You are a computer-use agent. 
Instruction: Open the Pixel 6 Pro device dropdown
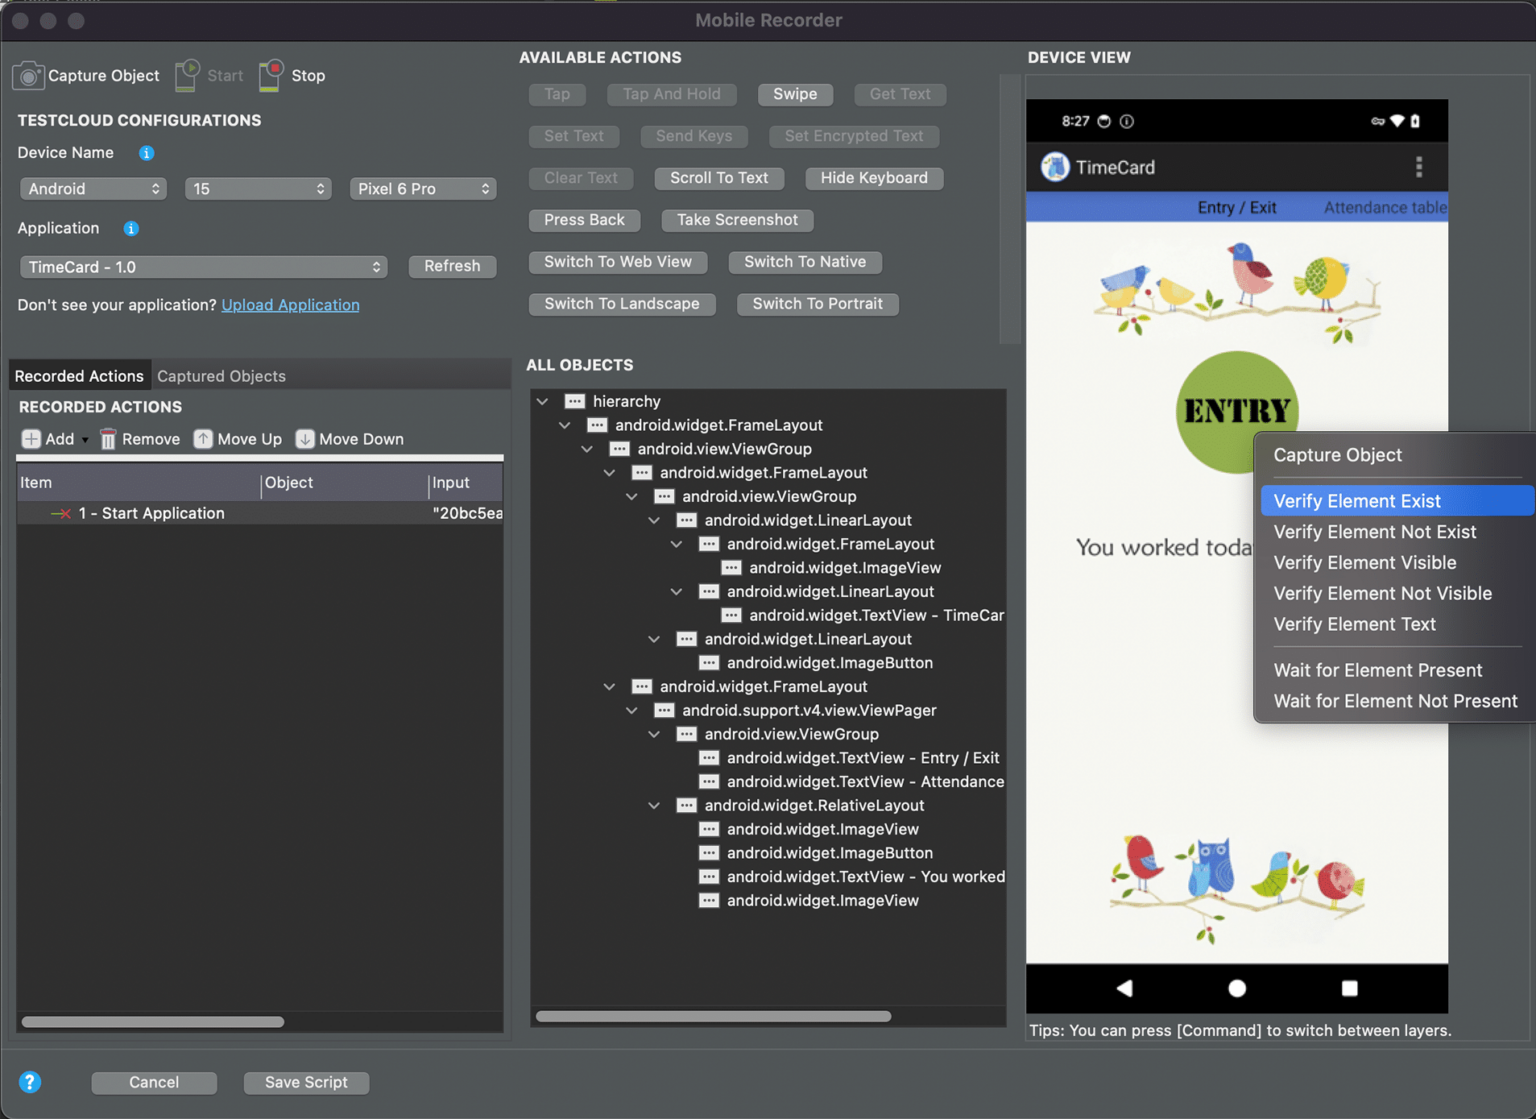click(422, 188)
